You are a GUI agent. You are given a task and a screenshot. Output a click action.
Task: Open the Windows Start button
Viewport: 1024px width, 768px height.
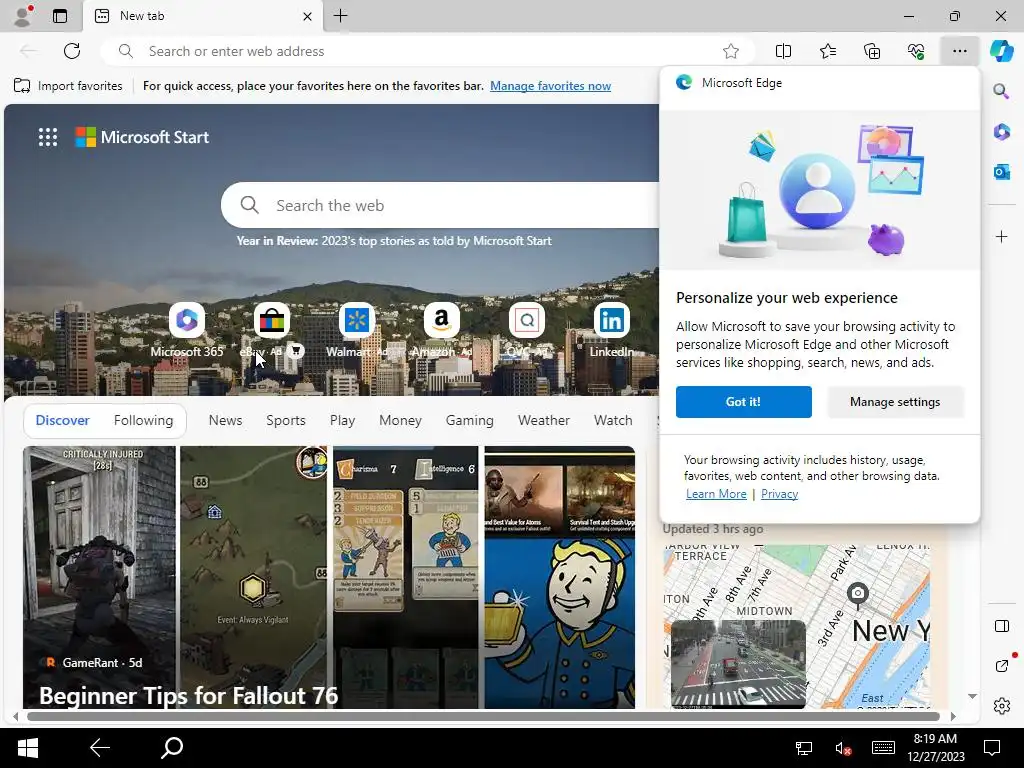tap(27, 748)
